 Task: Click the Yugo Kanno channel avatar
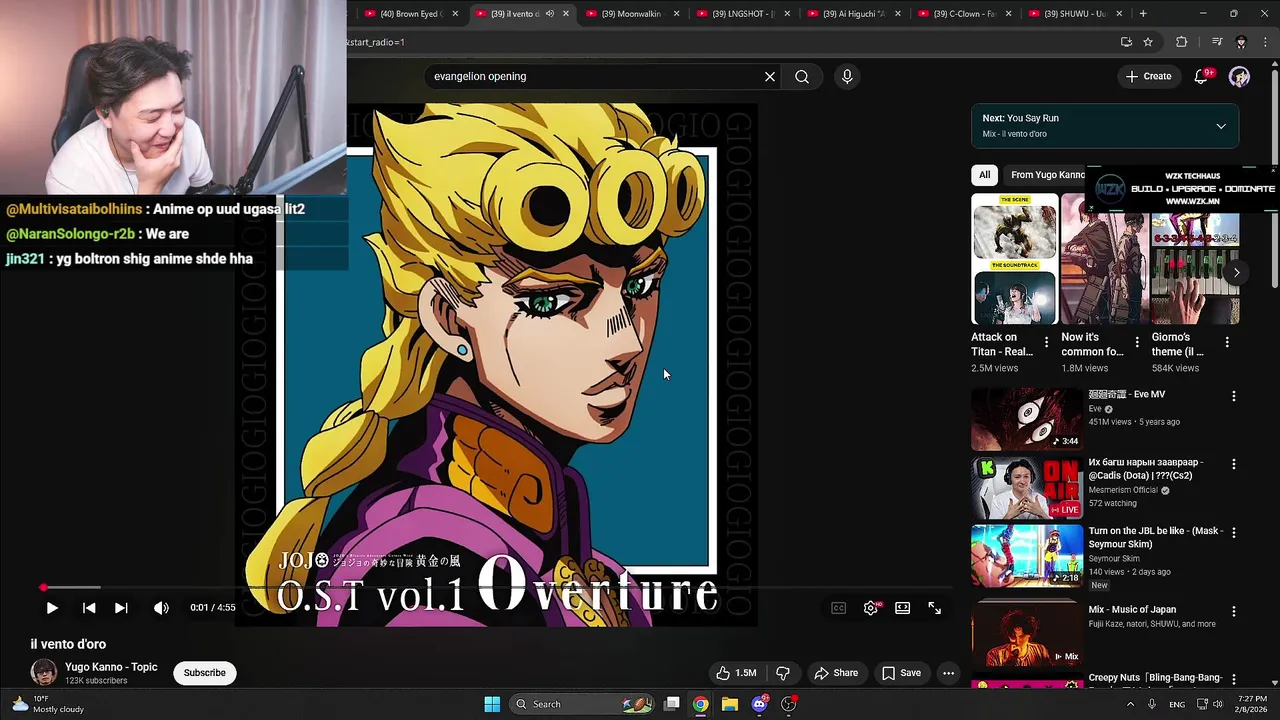coord(44,673)
